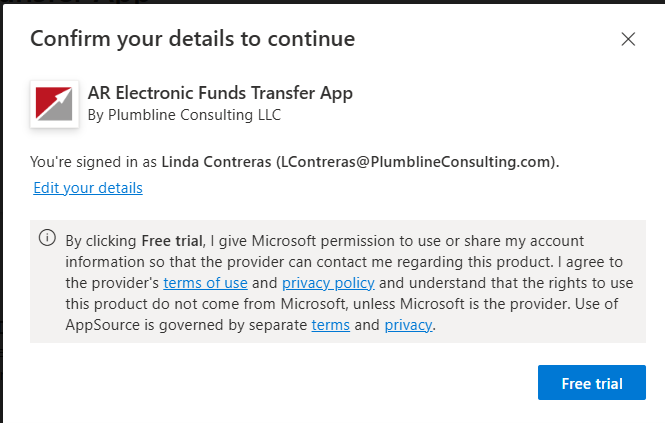Image resolution: width=665 pixels, height=423 pixels.
Task: Click the Confirm your details to continue heading
Action: point(193,39)
